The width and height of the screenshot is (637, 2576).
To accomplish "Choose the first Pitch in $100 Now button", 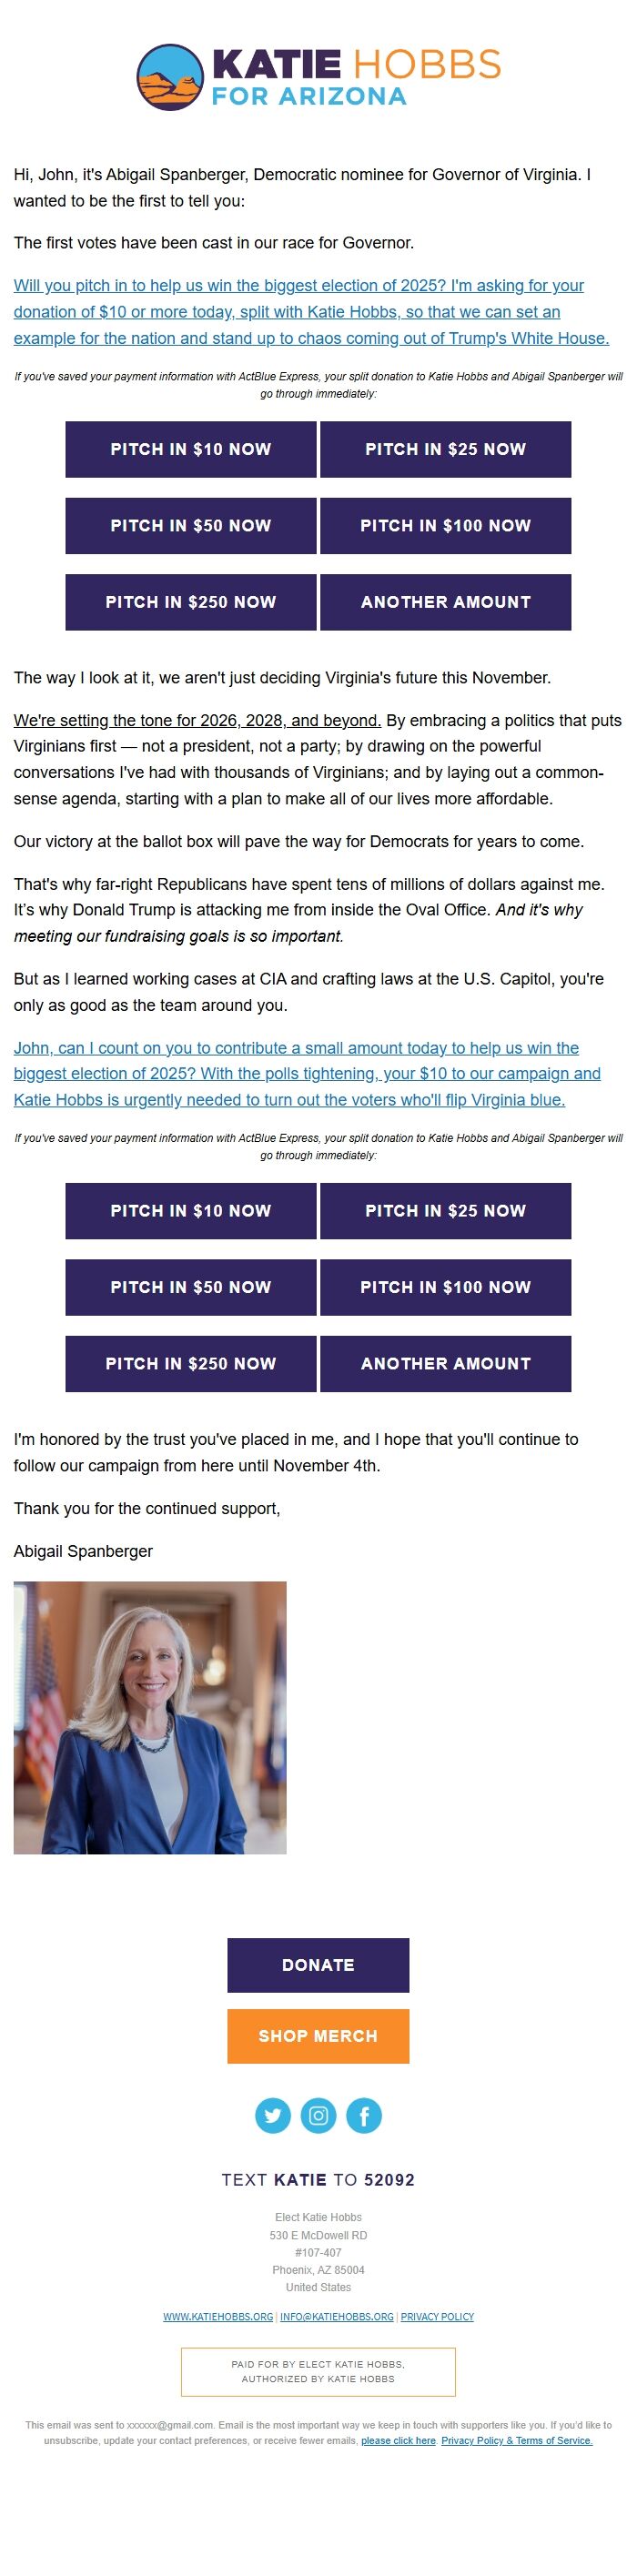I will (x=445, y=525).
